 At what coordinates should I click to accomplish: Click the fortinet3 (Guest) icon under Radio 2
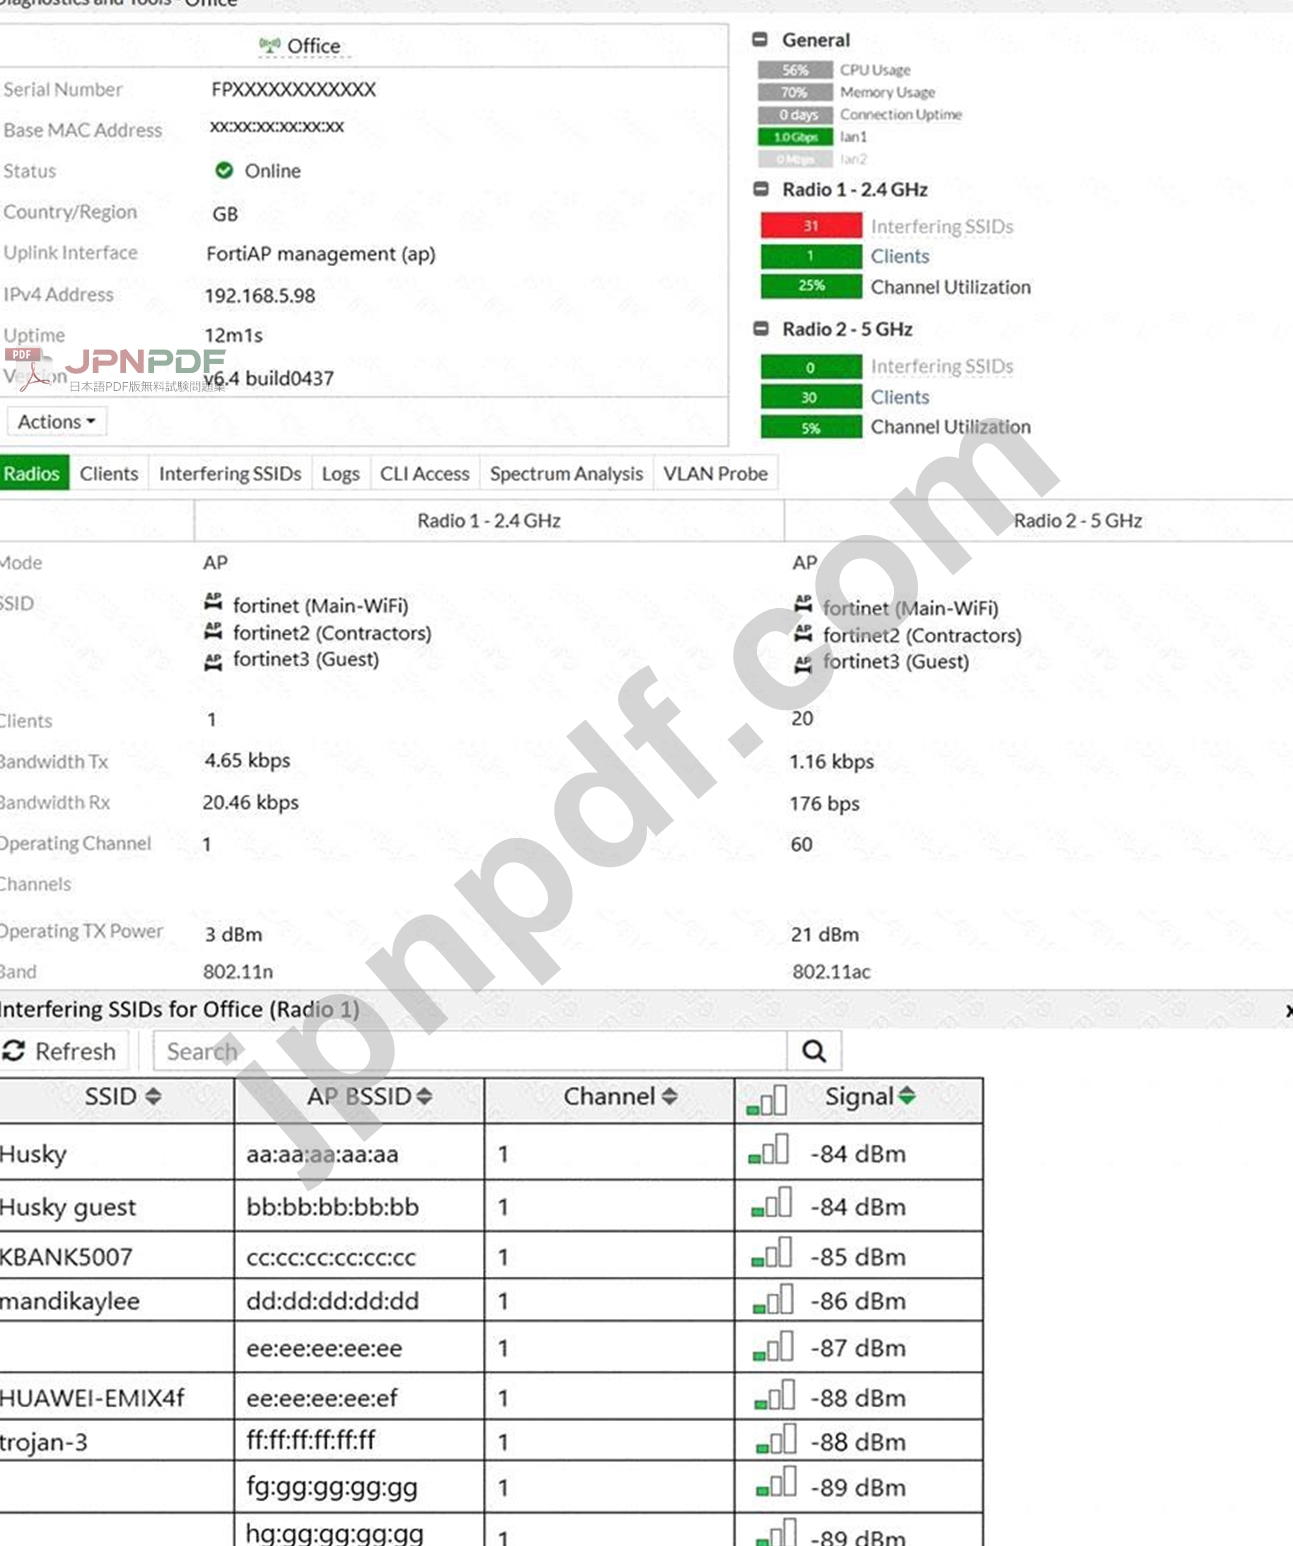(803, 663)
